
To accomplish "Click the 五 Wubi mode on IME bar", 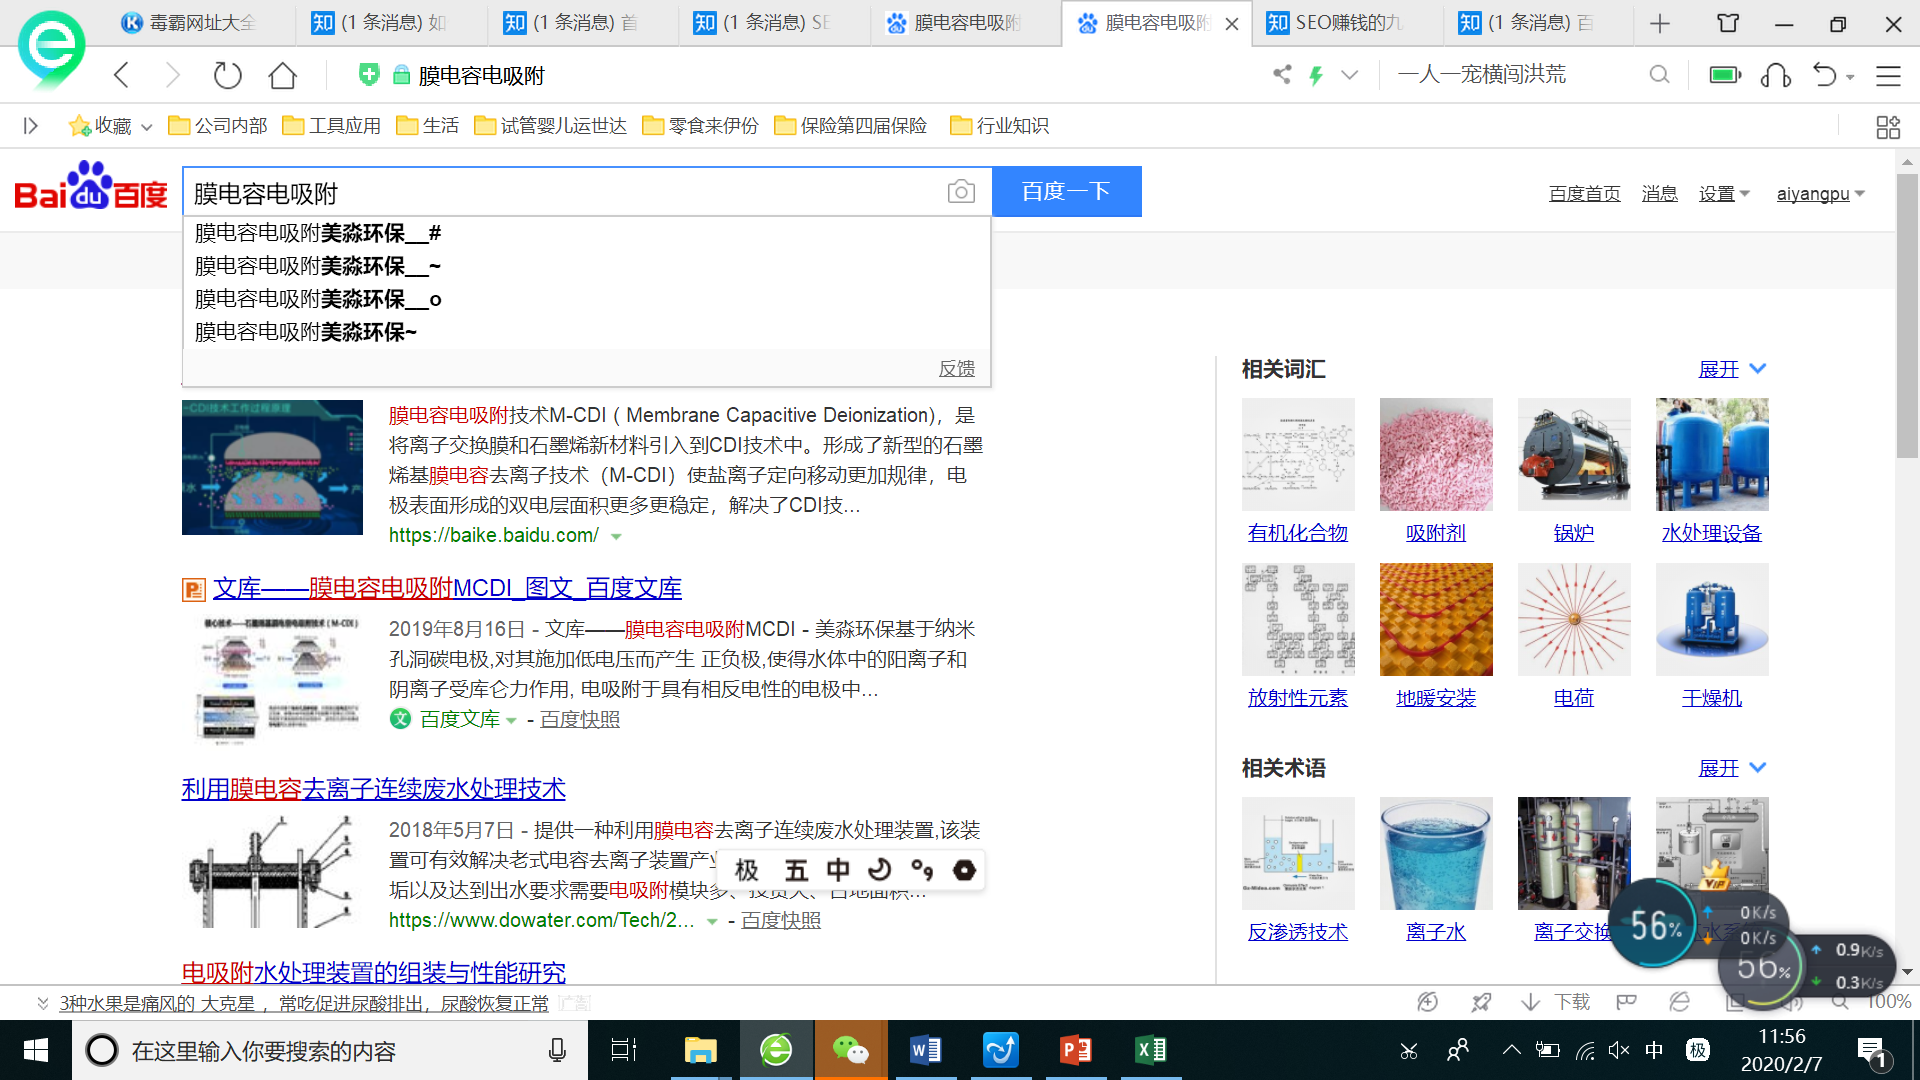I will point(795,870).
